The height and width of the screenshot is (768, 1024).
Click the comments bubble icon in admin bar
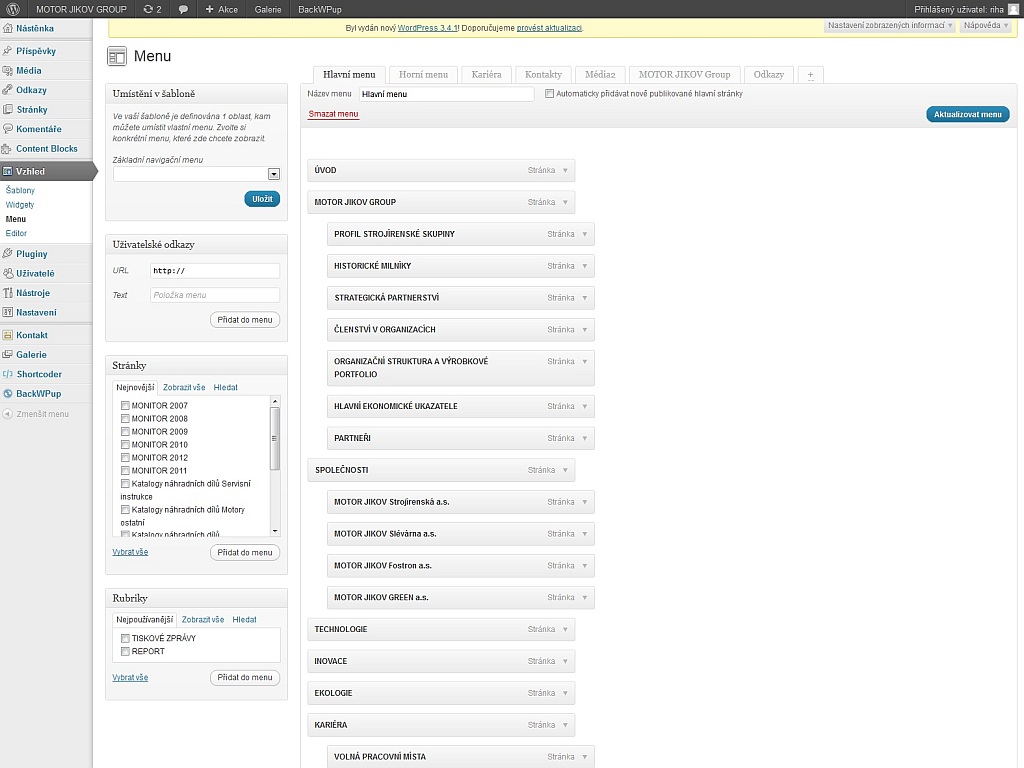183,9
